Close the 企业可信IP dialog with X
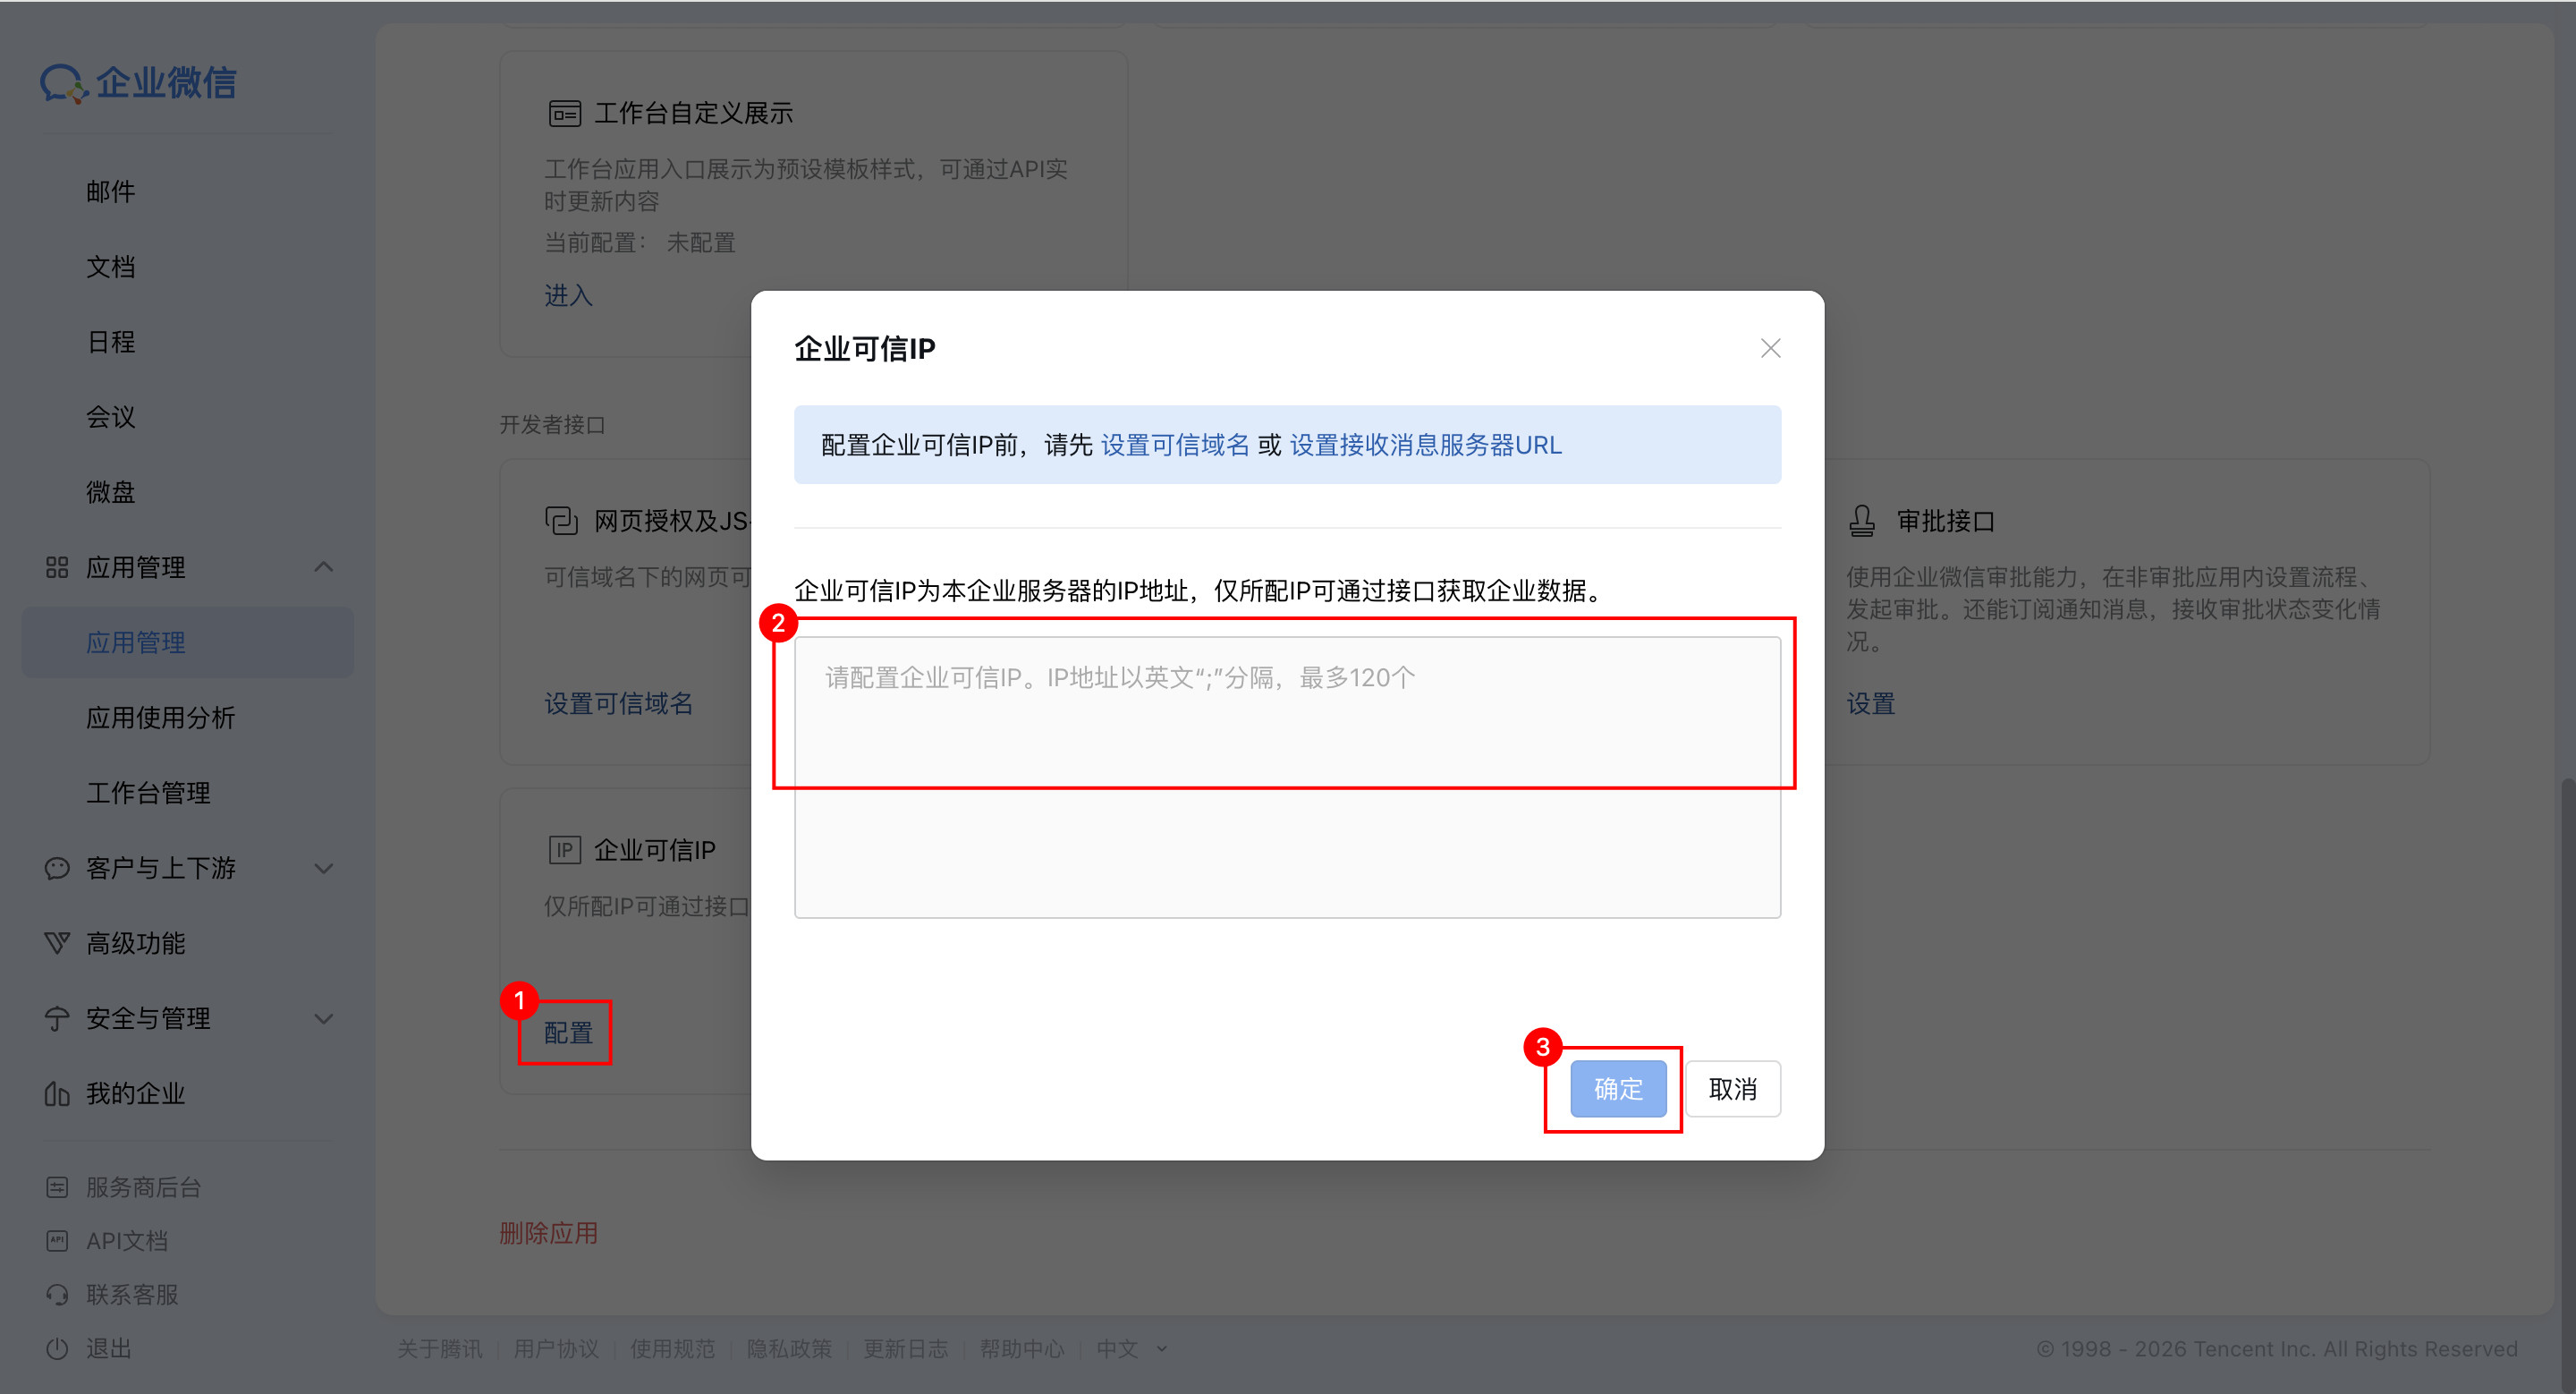 point(1770,348)
